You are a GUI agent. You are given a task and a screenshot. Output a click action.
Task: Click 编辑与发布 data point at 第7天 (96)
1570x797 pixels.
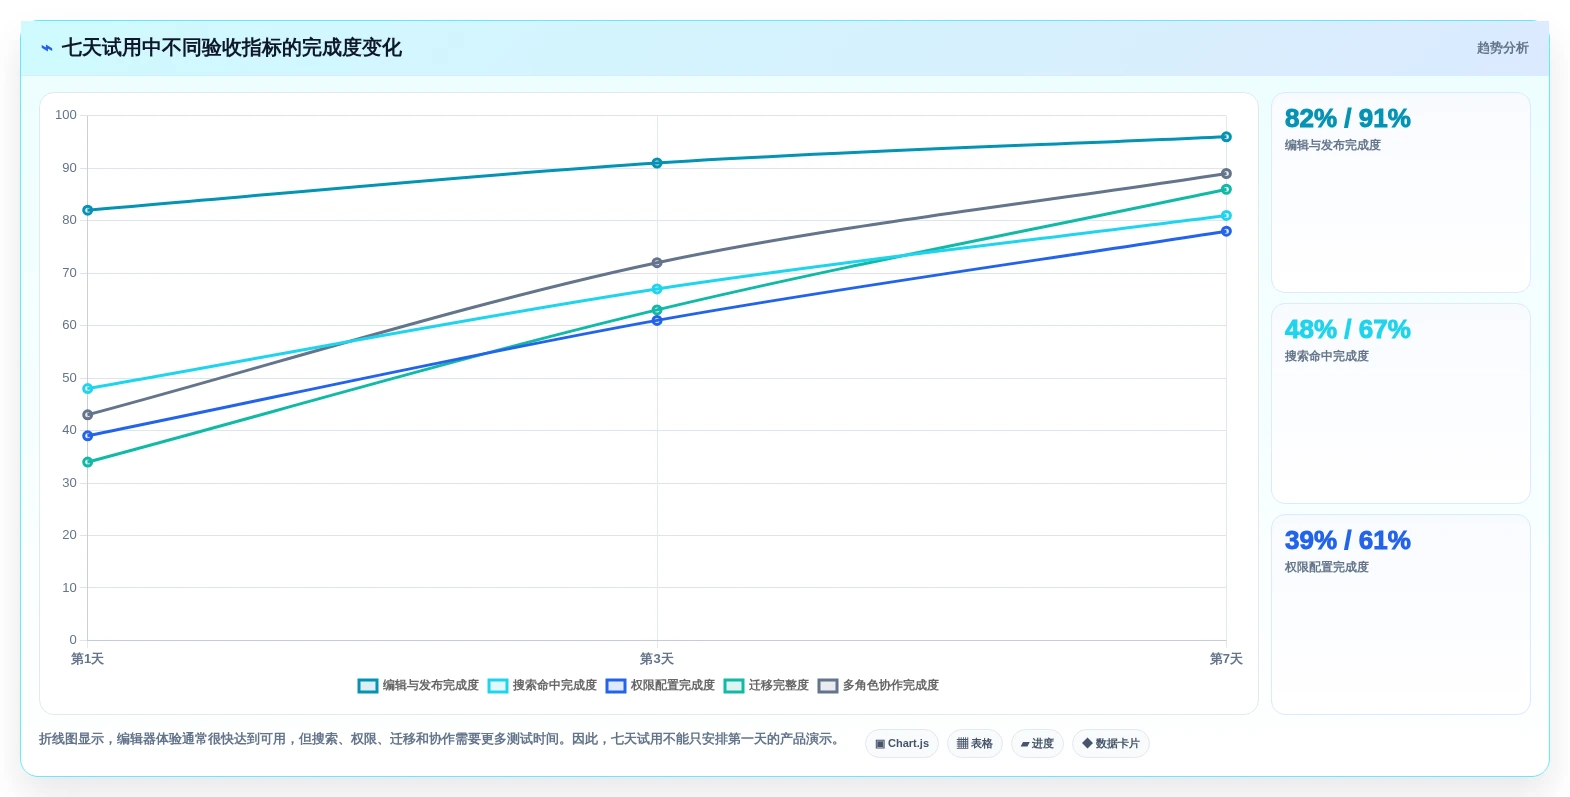pos(1226,137)
